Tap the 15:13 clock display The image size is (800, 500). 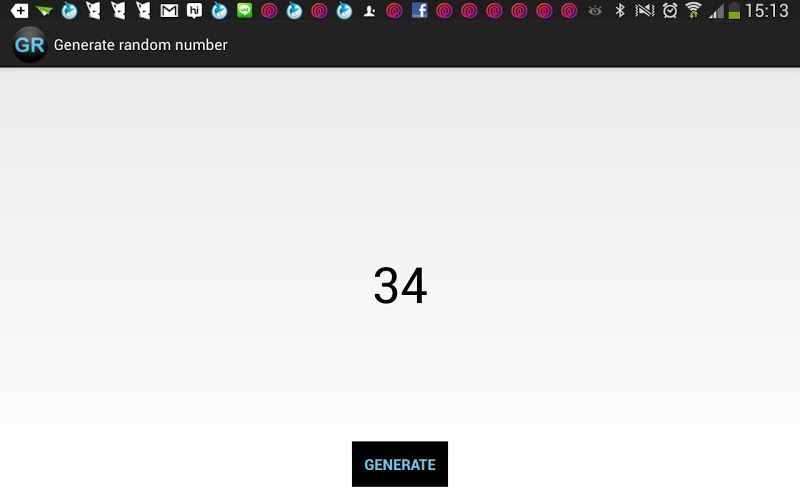[x=767, y=10]
